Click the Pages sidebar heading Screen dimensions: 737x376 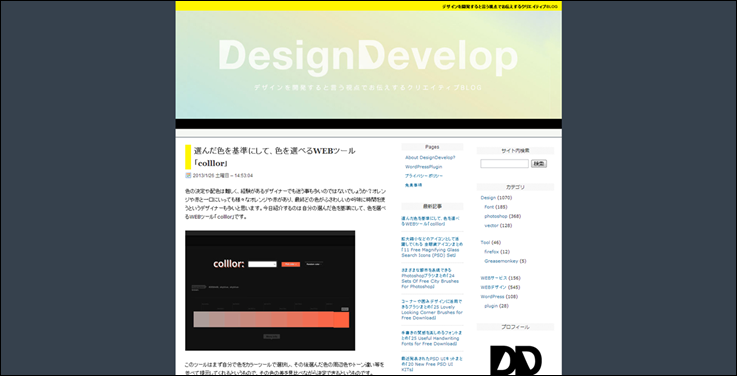pyautogui.click(x=432, y=147)
